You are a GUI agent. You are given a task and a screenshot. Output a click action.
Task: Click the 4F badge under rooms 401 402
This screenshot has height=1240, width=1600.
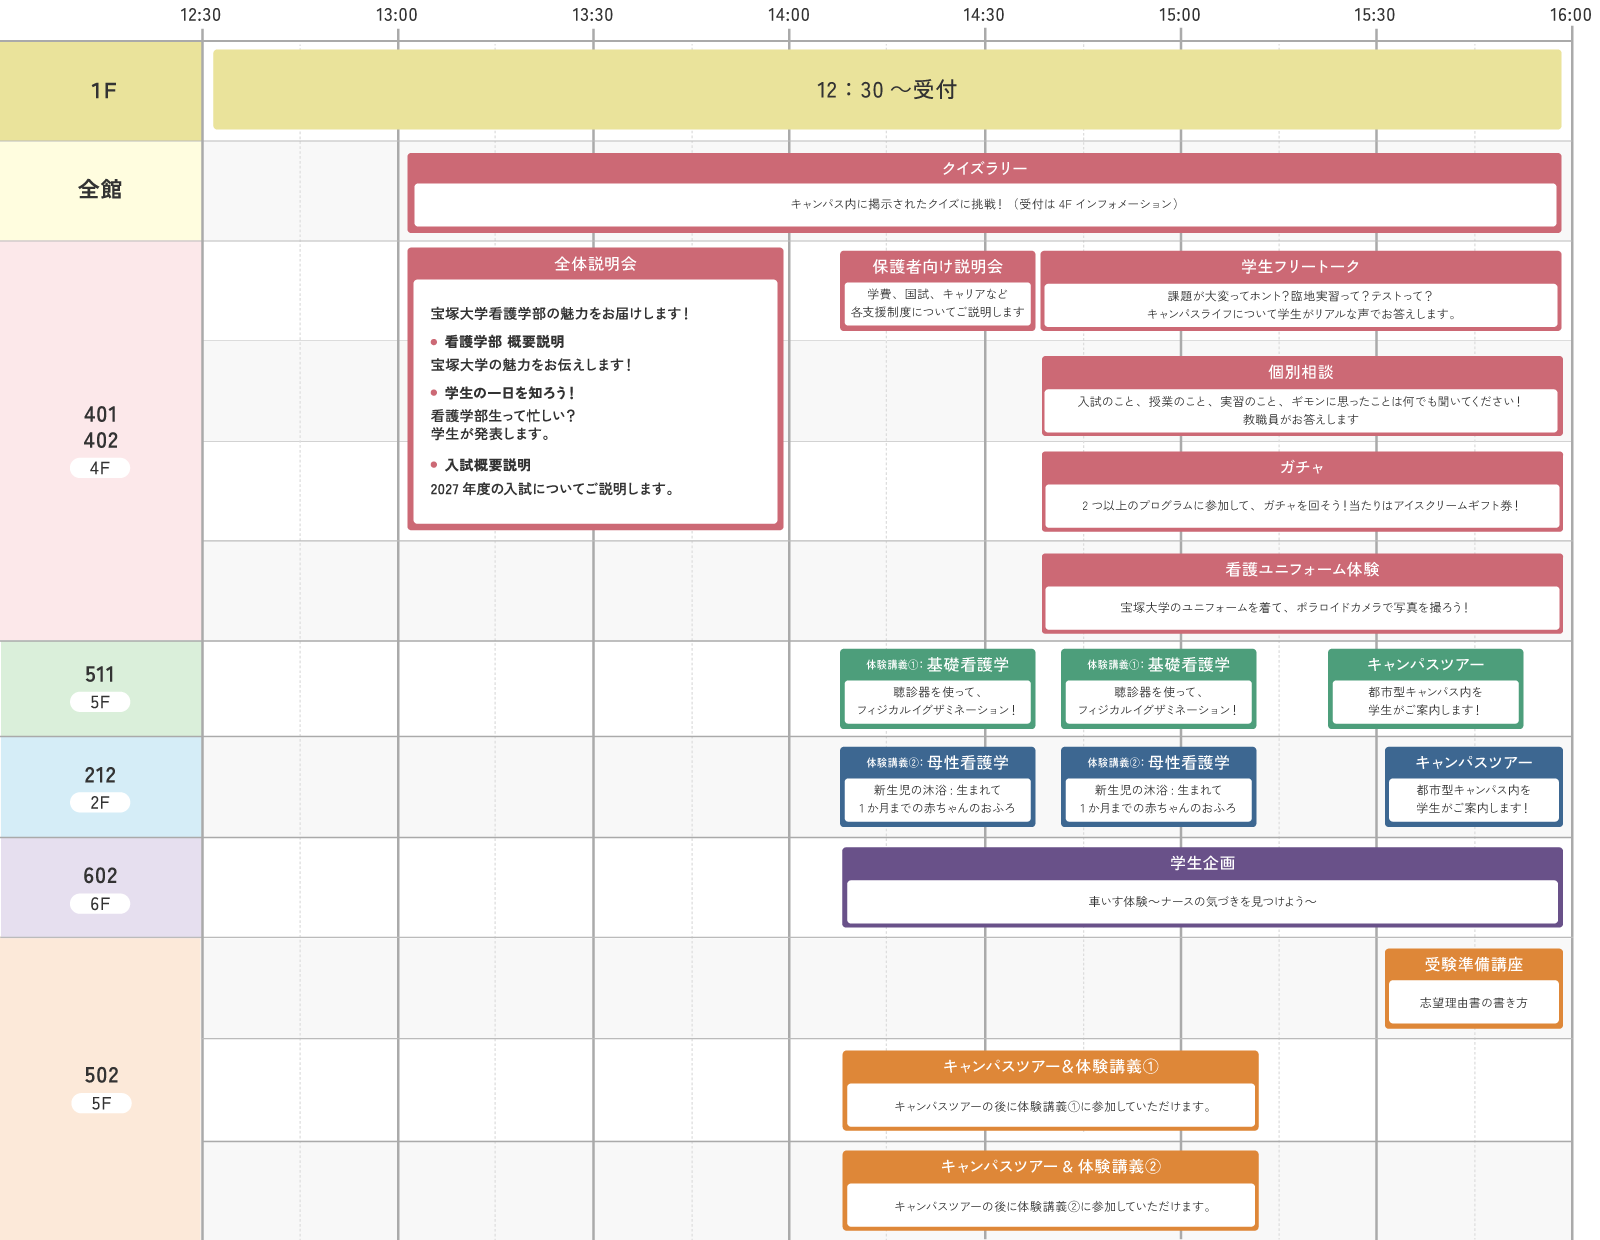(x=100, y=468)
